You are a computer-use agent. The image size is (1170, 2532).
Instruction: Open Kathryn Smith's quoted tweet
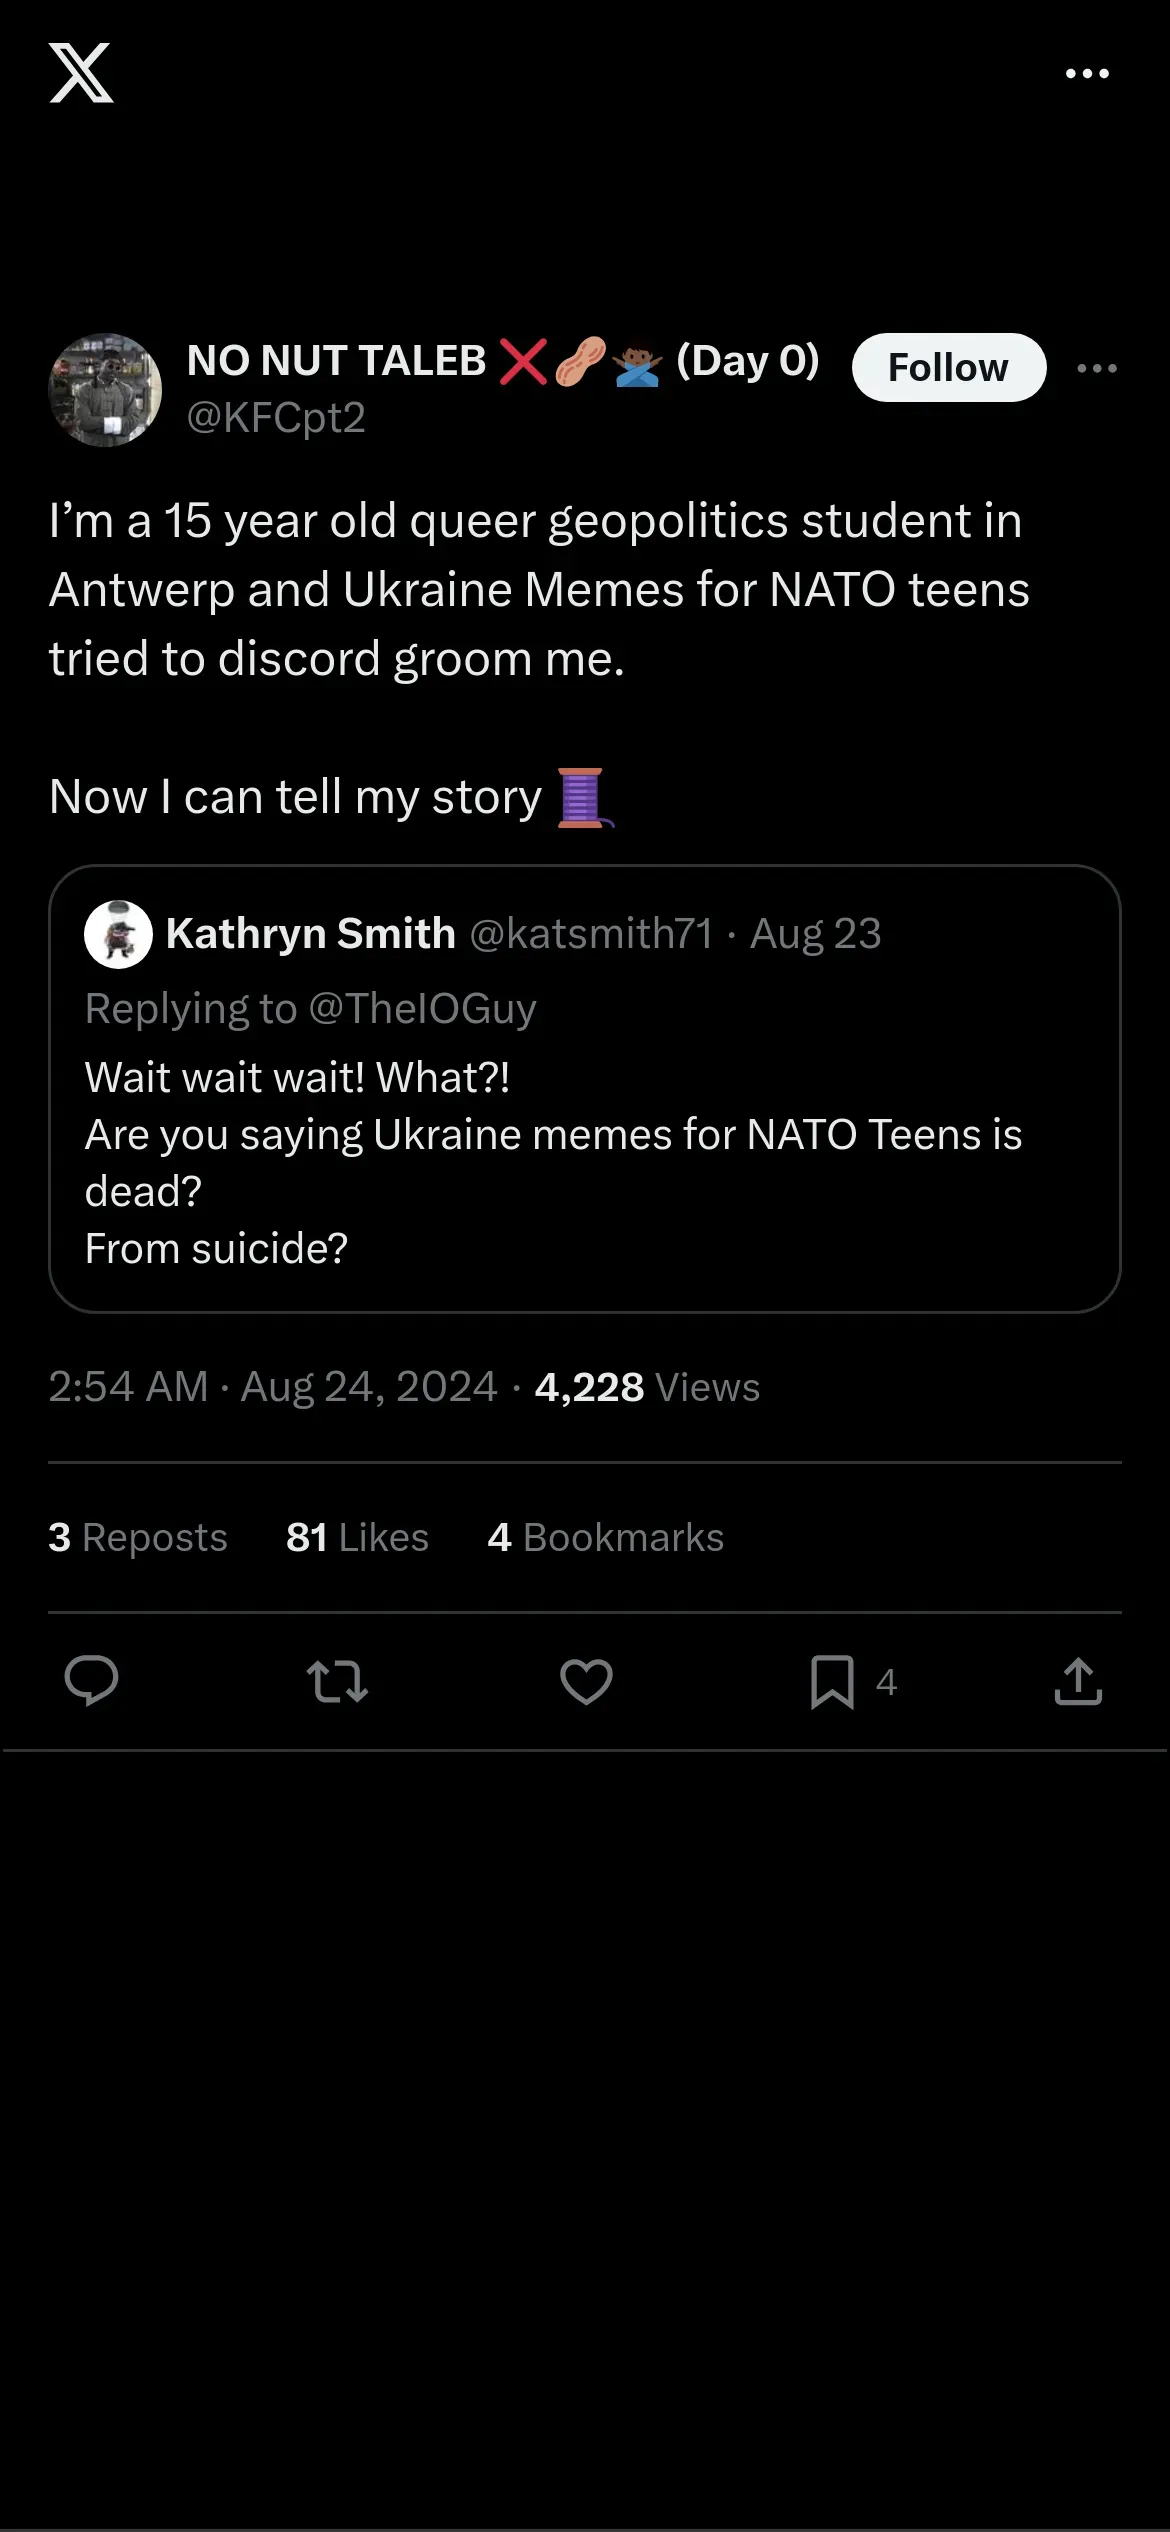point(585,1089)
